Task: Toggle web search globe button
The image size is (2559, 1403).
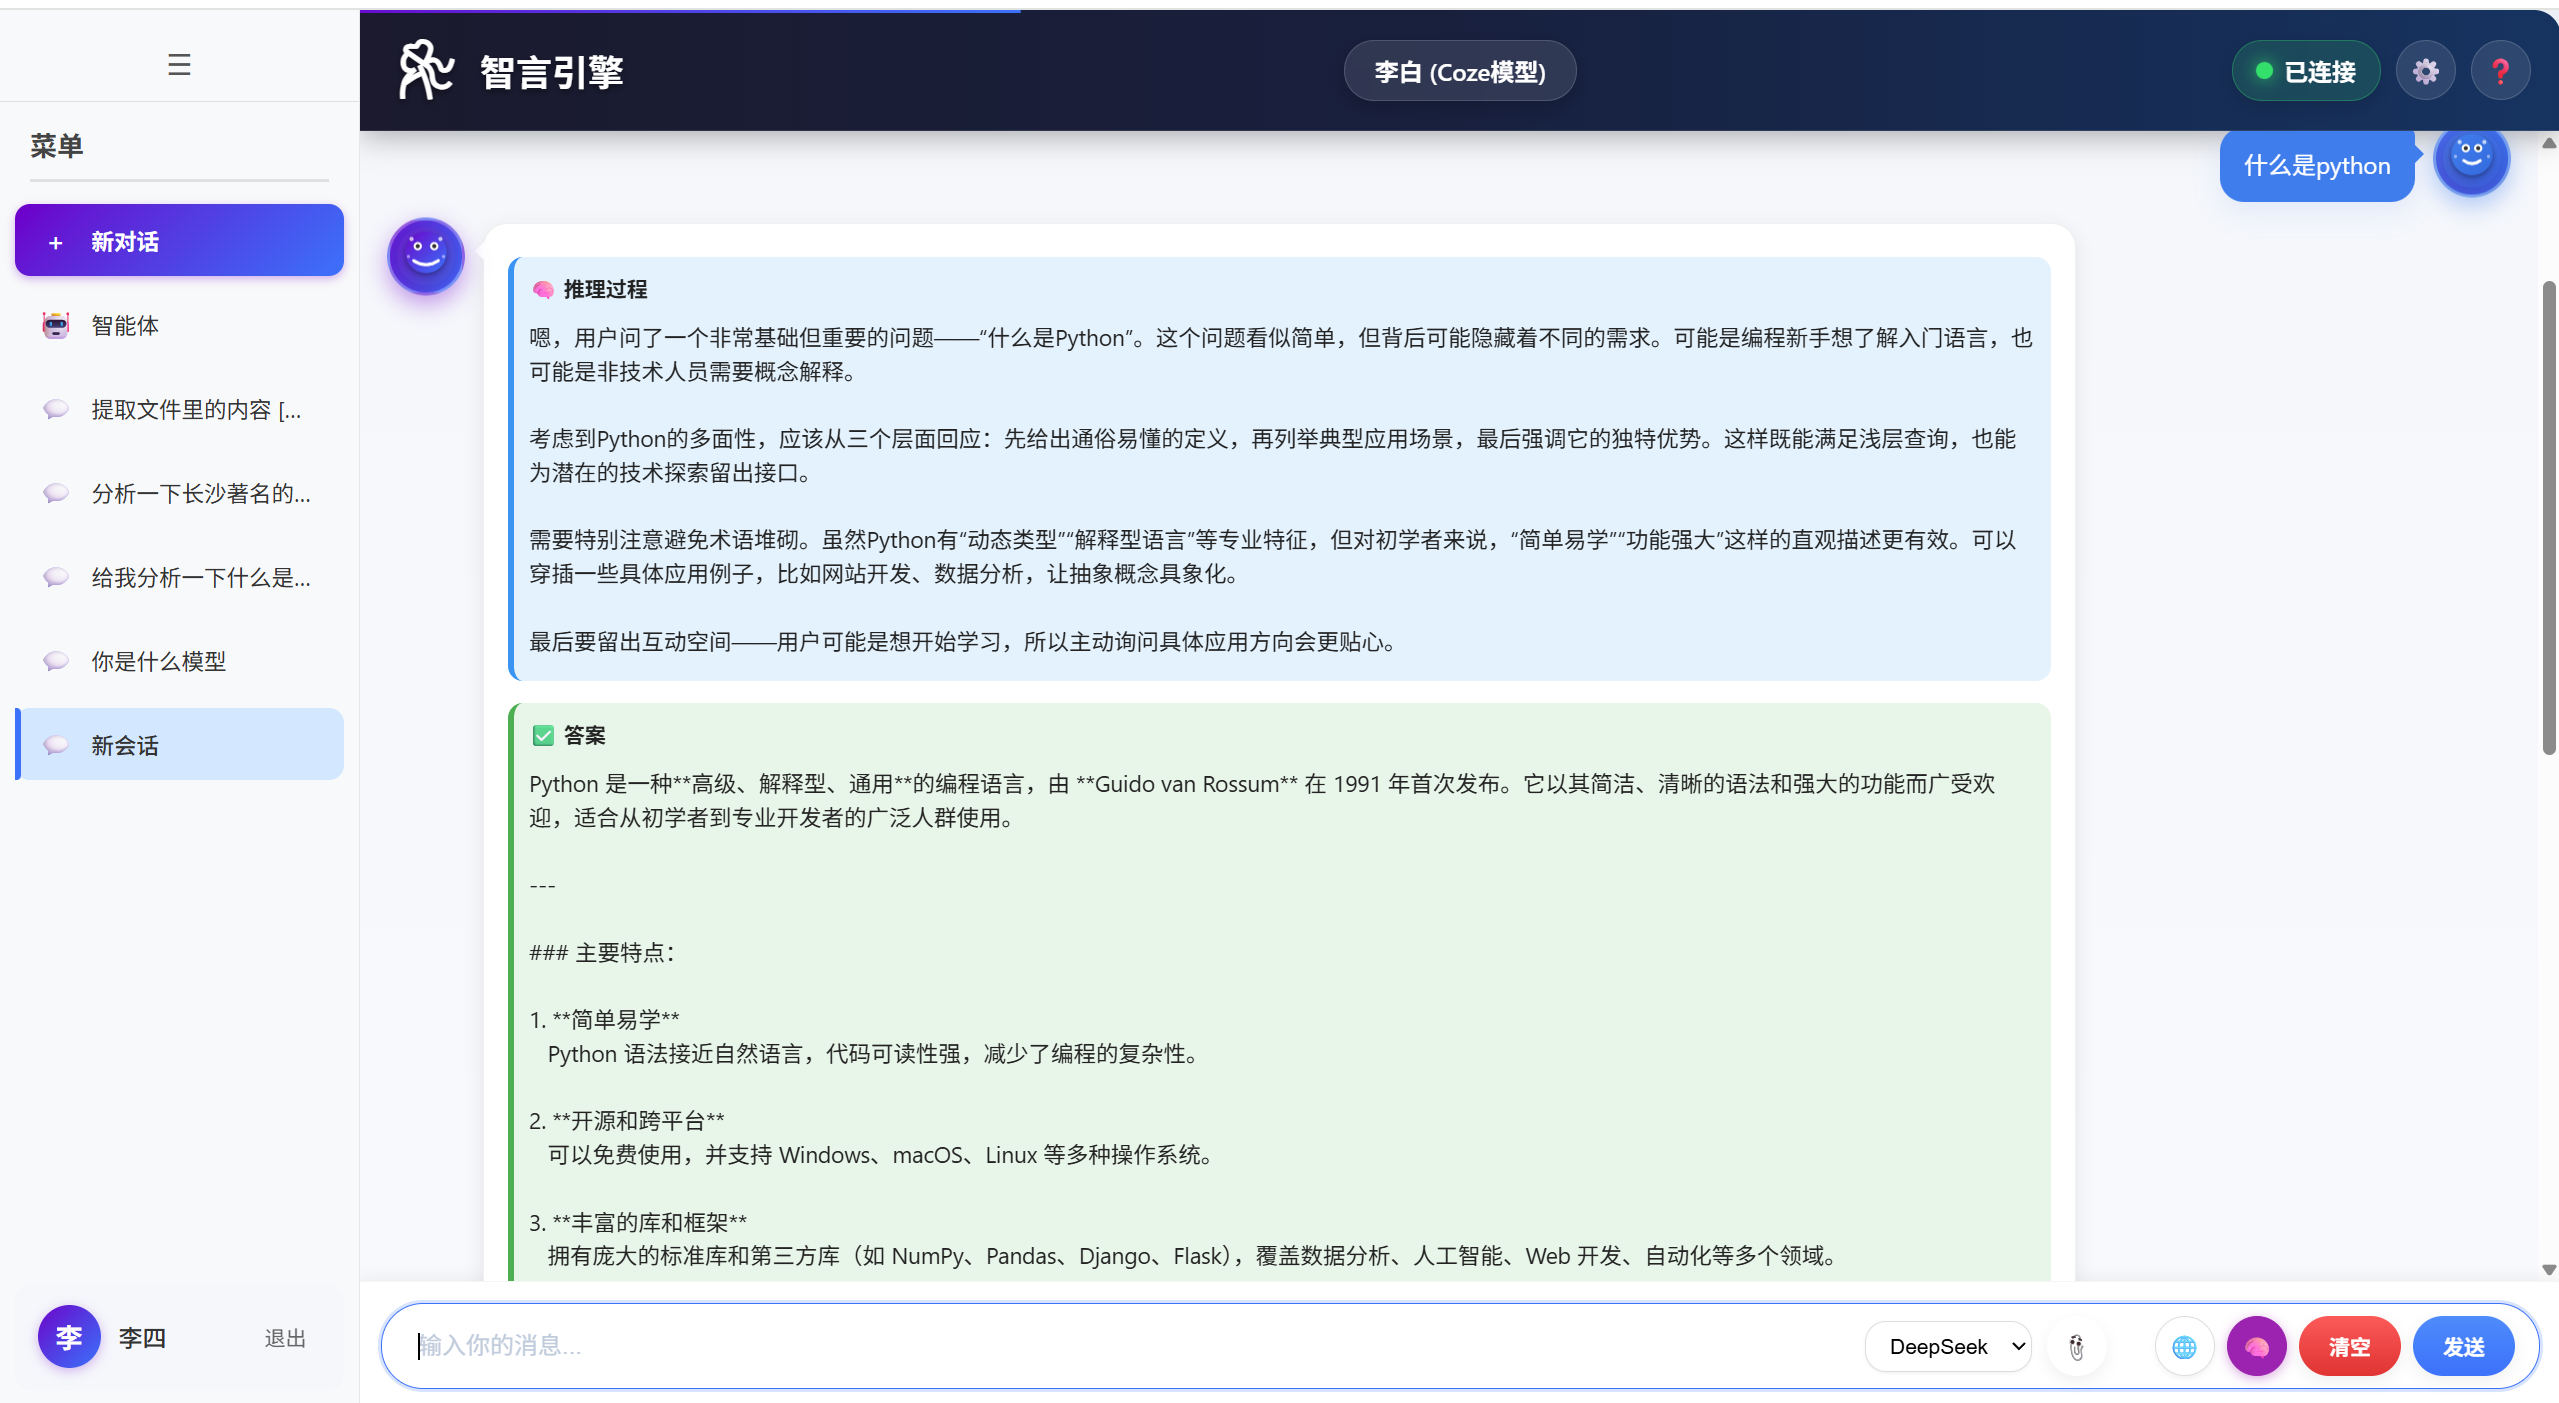Action: click(x=2184, y=1347)
